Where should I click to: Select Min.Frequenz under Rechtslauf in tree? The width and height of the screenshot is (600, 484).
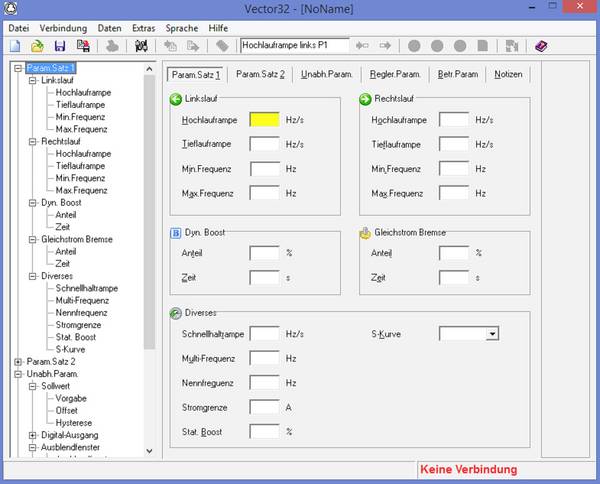tap(80, 178)
